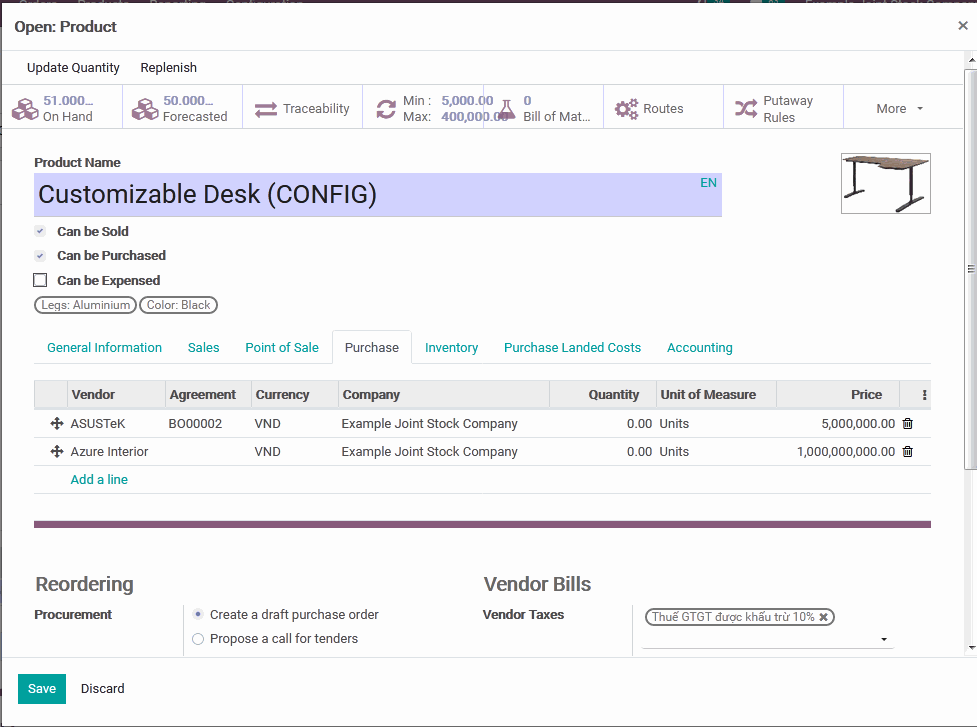The image size is (977, 727).
Task: Select Propose a call for tenders
Action: 198,639
